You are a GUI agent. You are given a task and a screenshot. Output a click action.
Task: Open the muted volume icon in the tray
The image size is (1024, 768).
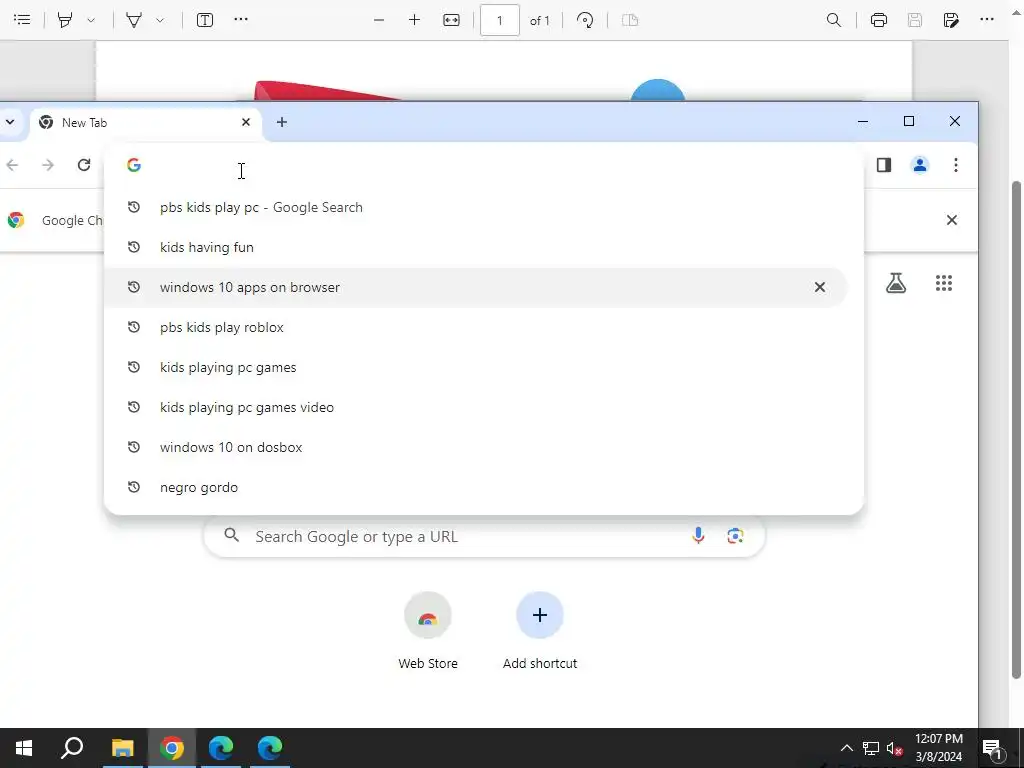(x=895, y=748)
